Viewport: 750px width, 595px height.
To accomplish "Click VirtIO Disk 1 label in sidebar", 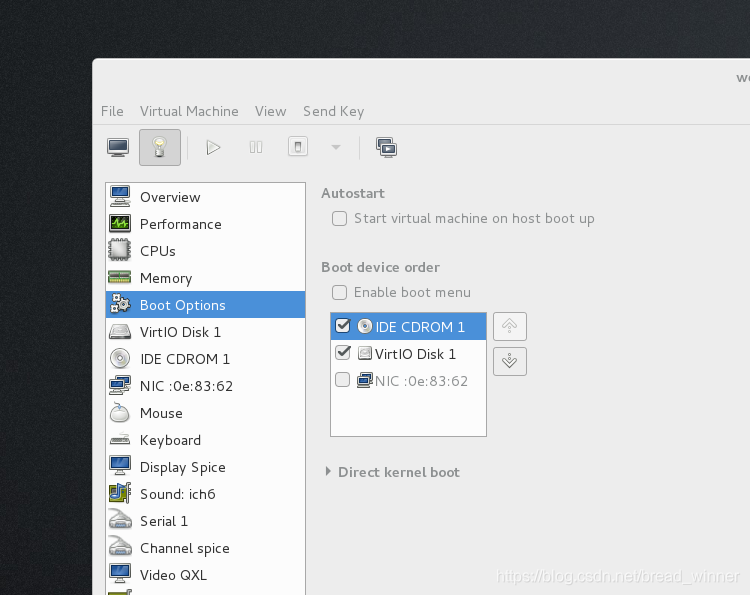I will [x=180, y=332].
